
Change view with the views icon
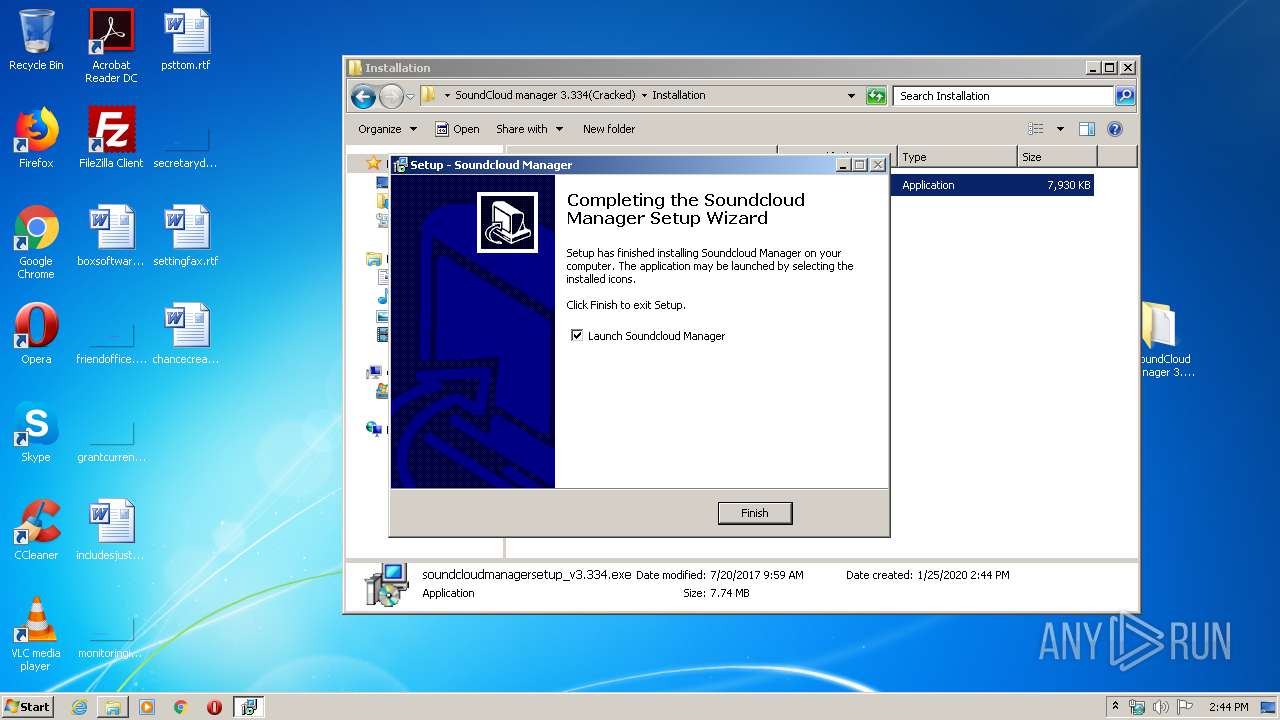1036,129
